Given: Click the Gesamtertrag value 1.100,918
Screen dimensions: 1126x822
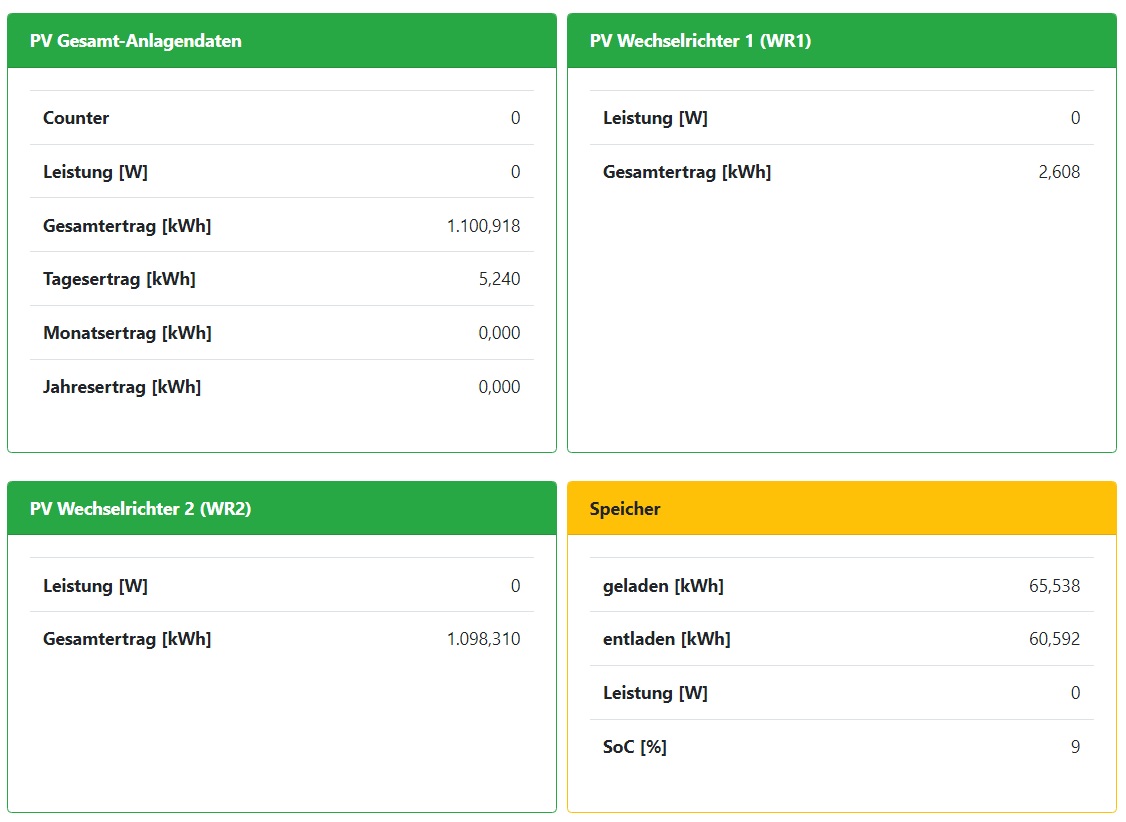Looking at the screenshot, I should pyautogui.click(x=483, y=226).
